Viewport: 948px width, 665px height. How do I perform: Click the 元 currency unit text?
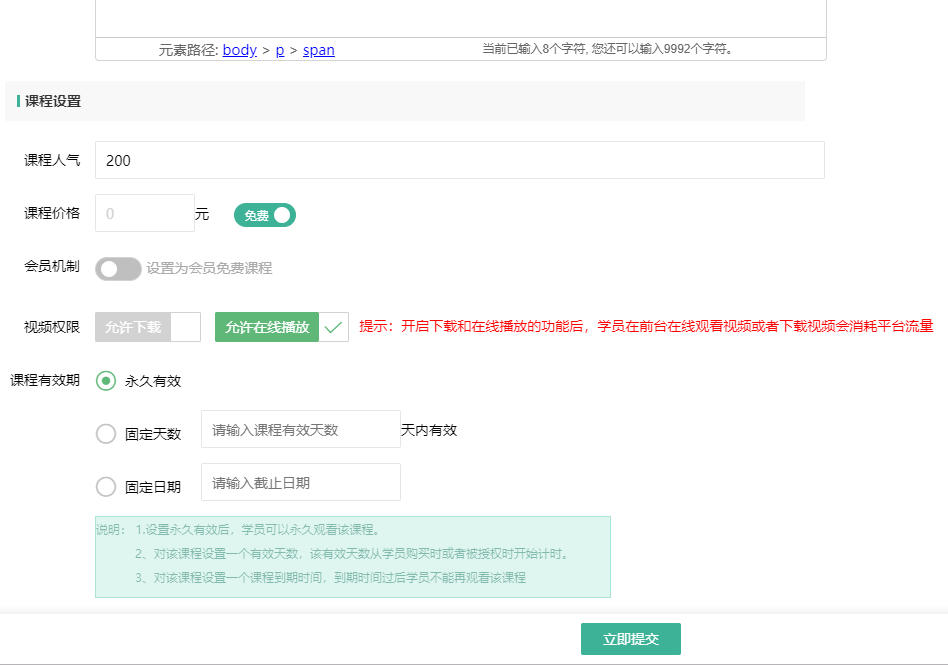tap(202, 214)
